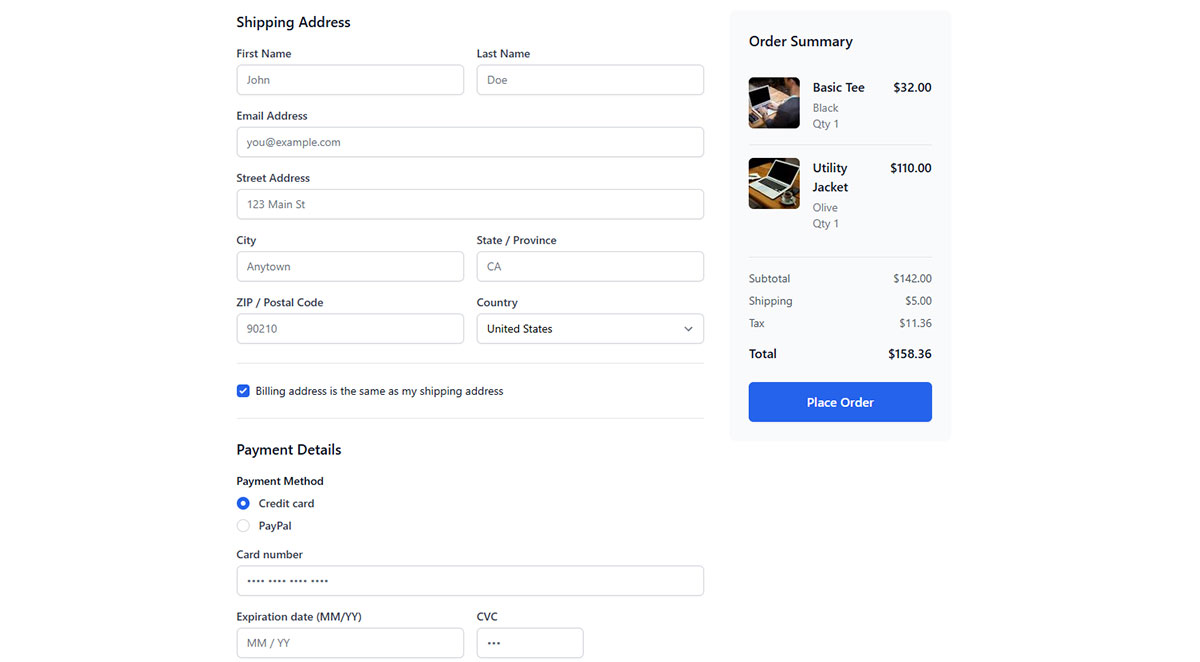Click the Country dropdown chevron arrow
The width and height of the screenshot is (1200, 662).
(x=688, y=328)
